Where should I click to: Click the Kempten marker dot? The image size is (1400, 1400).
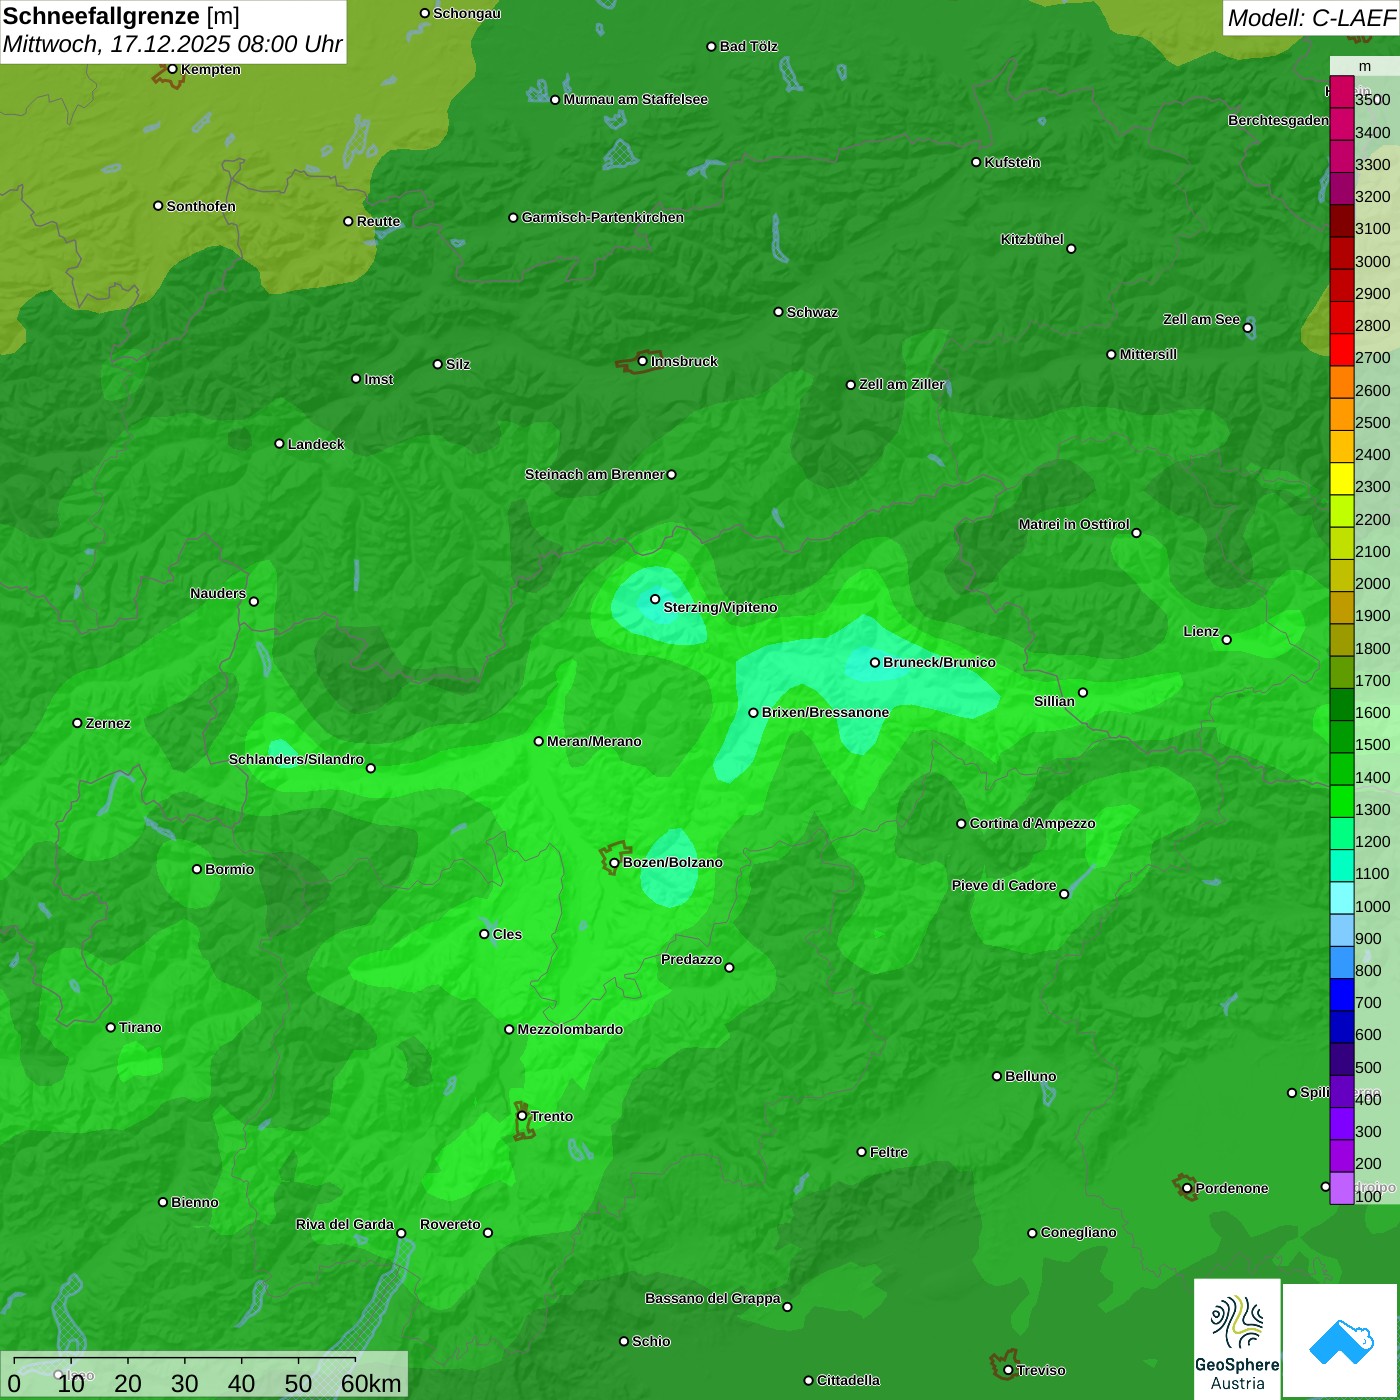point(172,69)
